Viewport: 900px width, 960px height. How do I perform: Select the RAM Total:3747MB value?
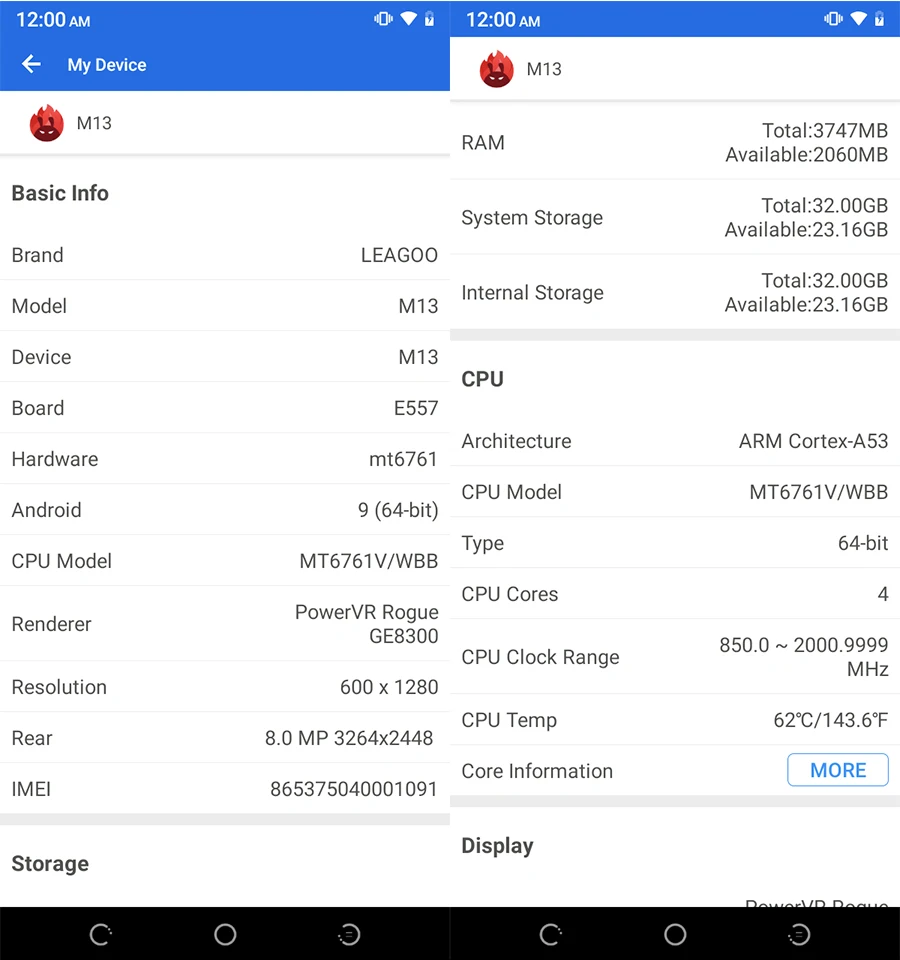(825, 130)
